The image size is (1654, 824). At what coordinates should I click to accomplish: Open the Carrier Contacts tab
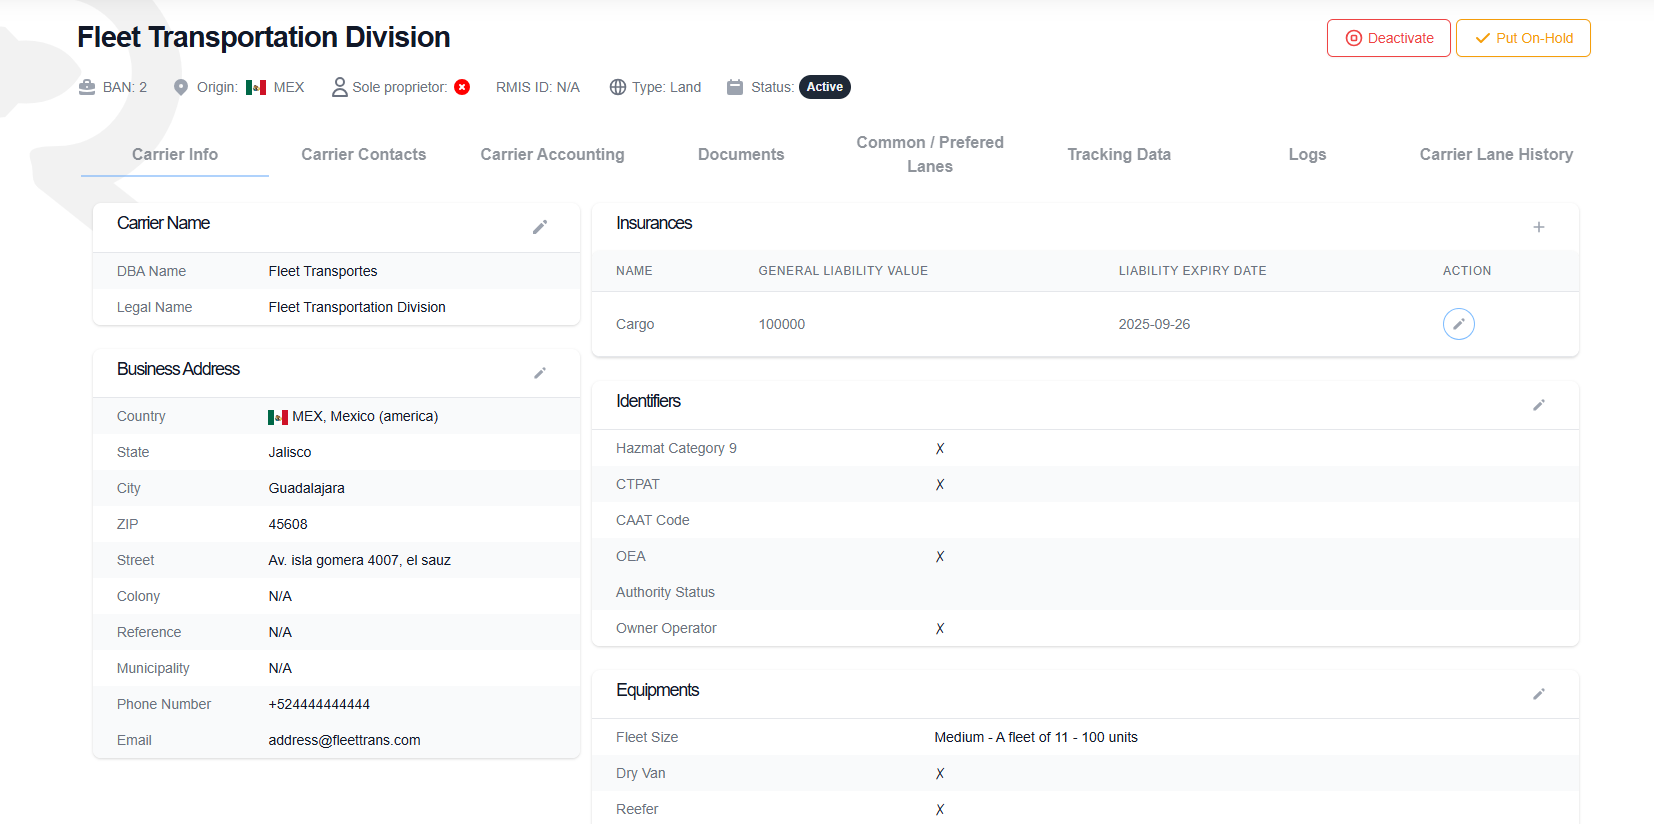click(x=364, y=154)
